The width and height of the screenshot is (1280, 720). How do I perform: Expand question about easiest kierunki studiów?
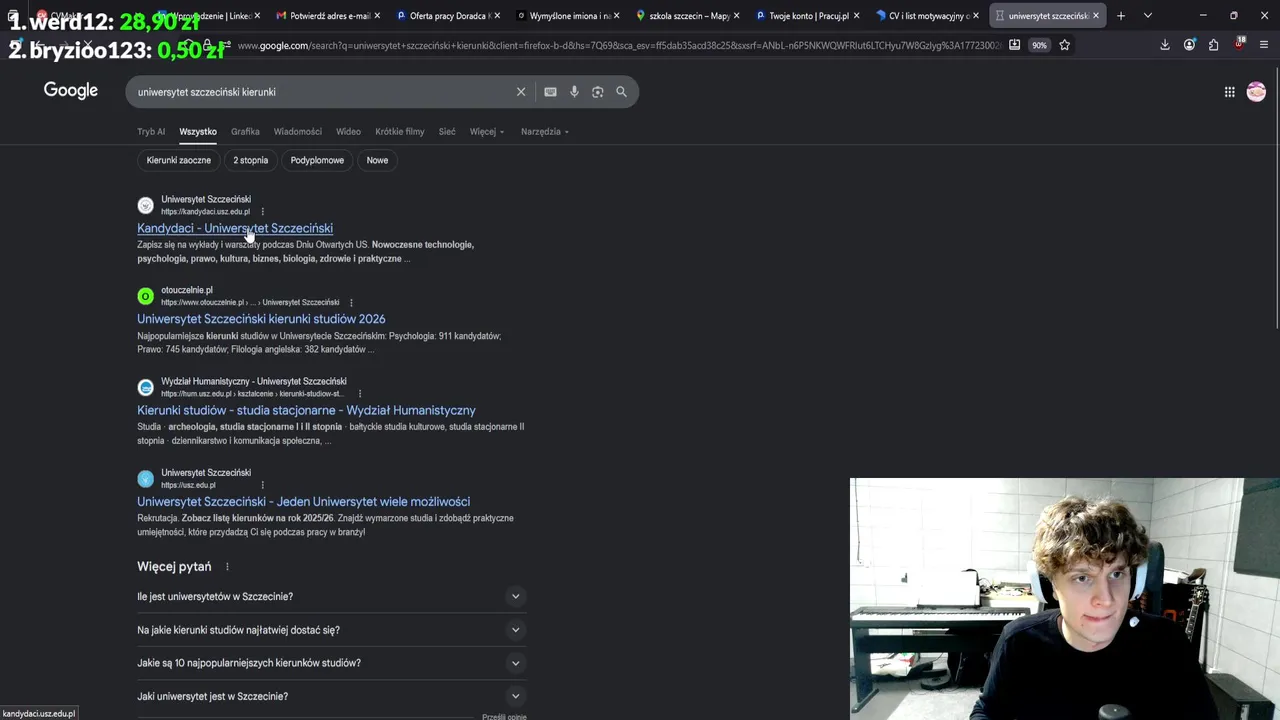pyautogui.click(x=331, y=630)
